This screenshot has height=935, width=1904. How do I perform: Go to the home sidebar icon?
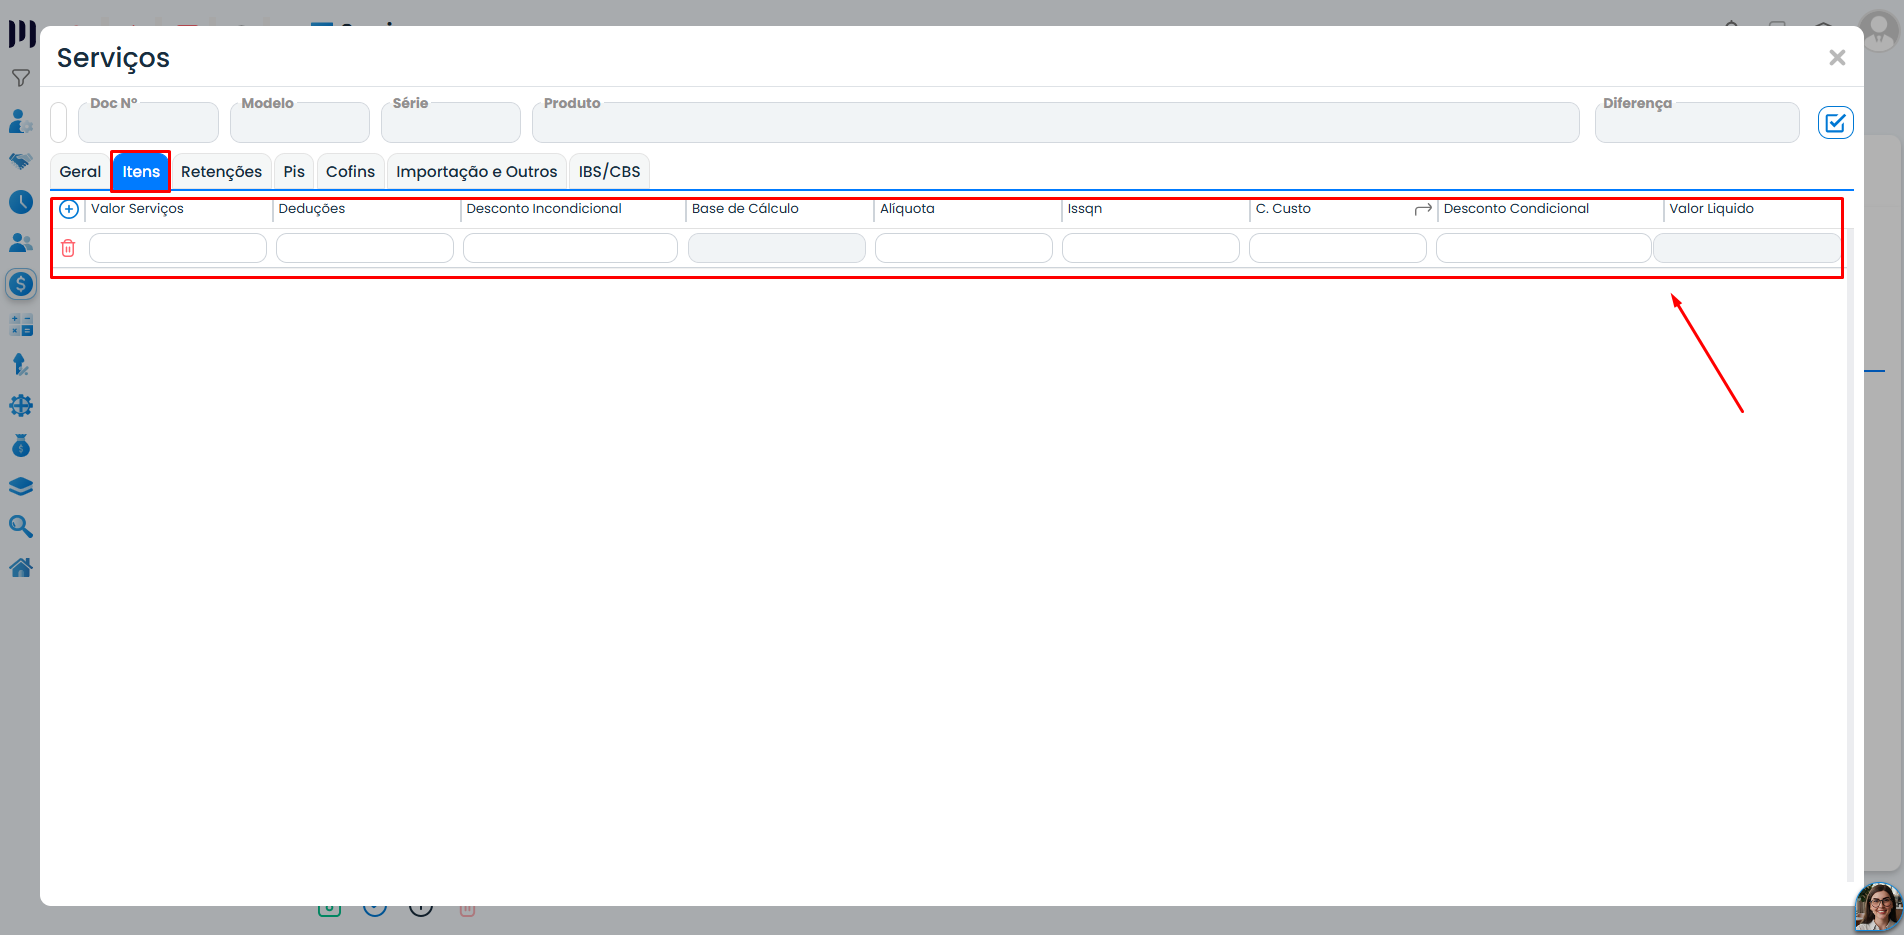(x=21, y=568)
